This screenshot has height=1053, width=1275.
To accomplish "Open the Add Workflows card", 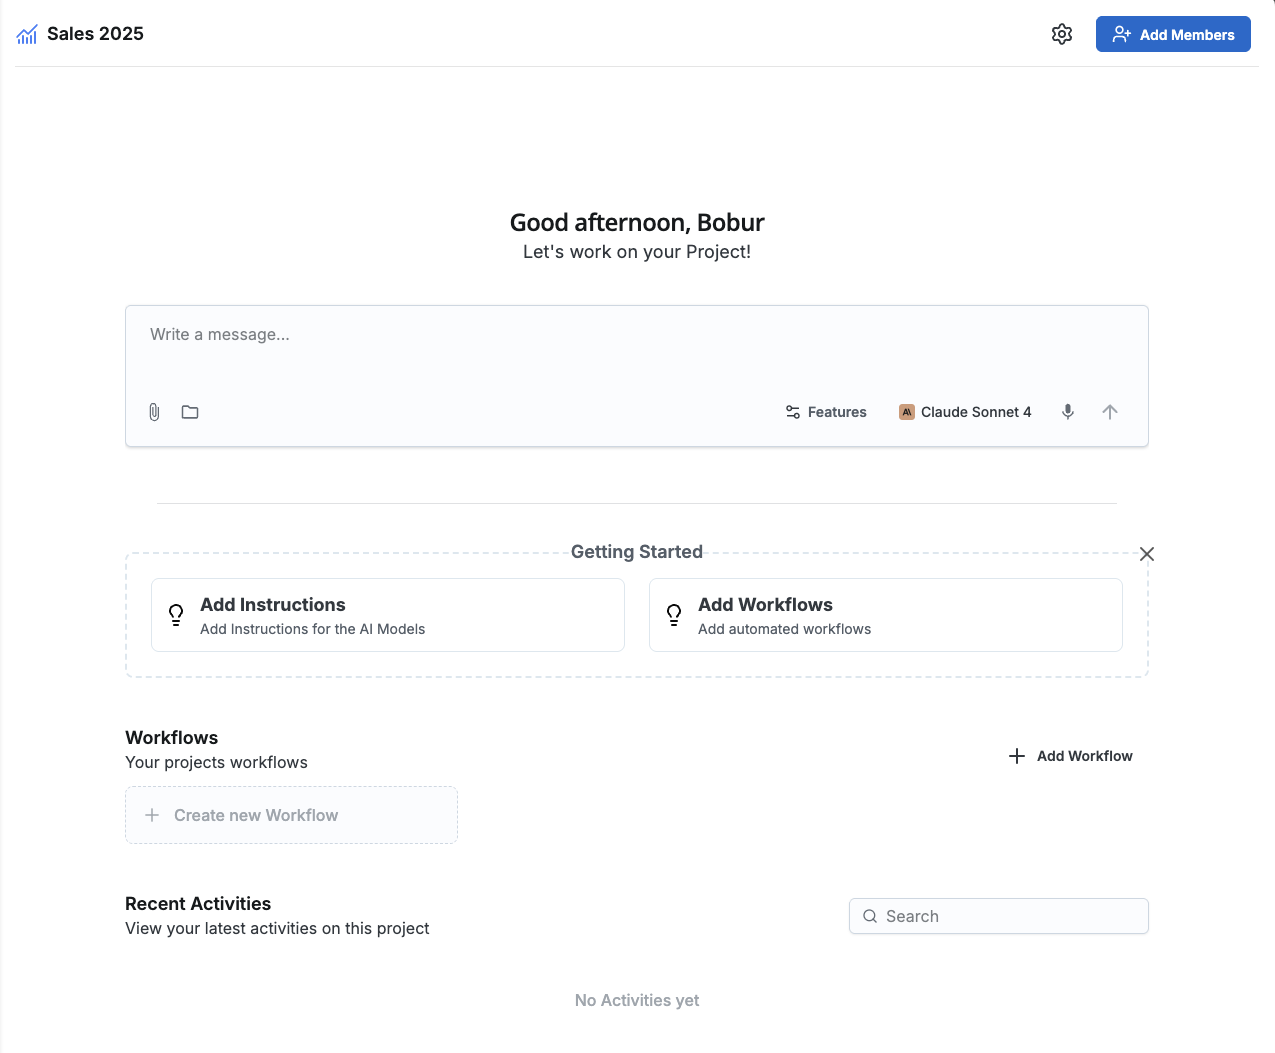I will click(886, 615).
